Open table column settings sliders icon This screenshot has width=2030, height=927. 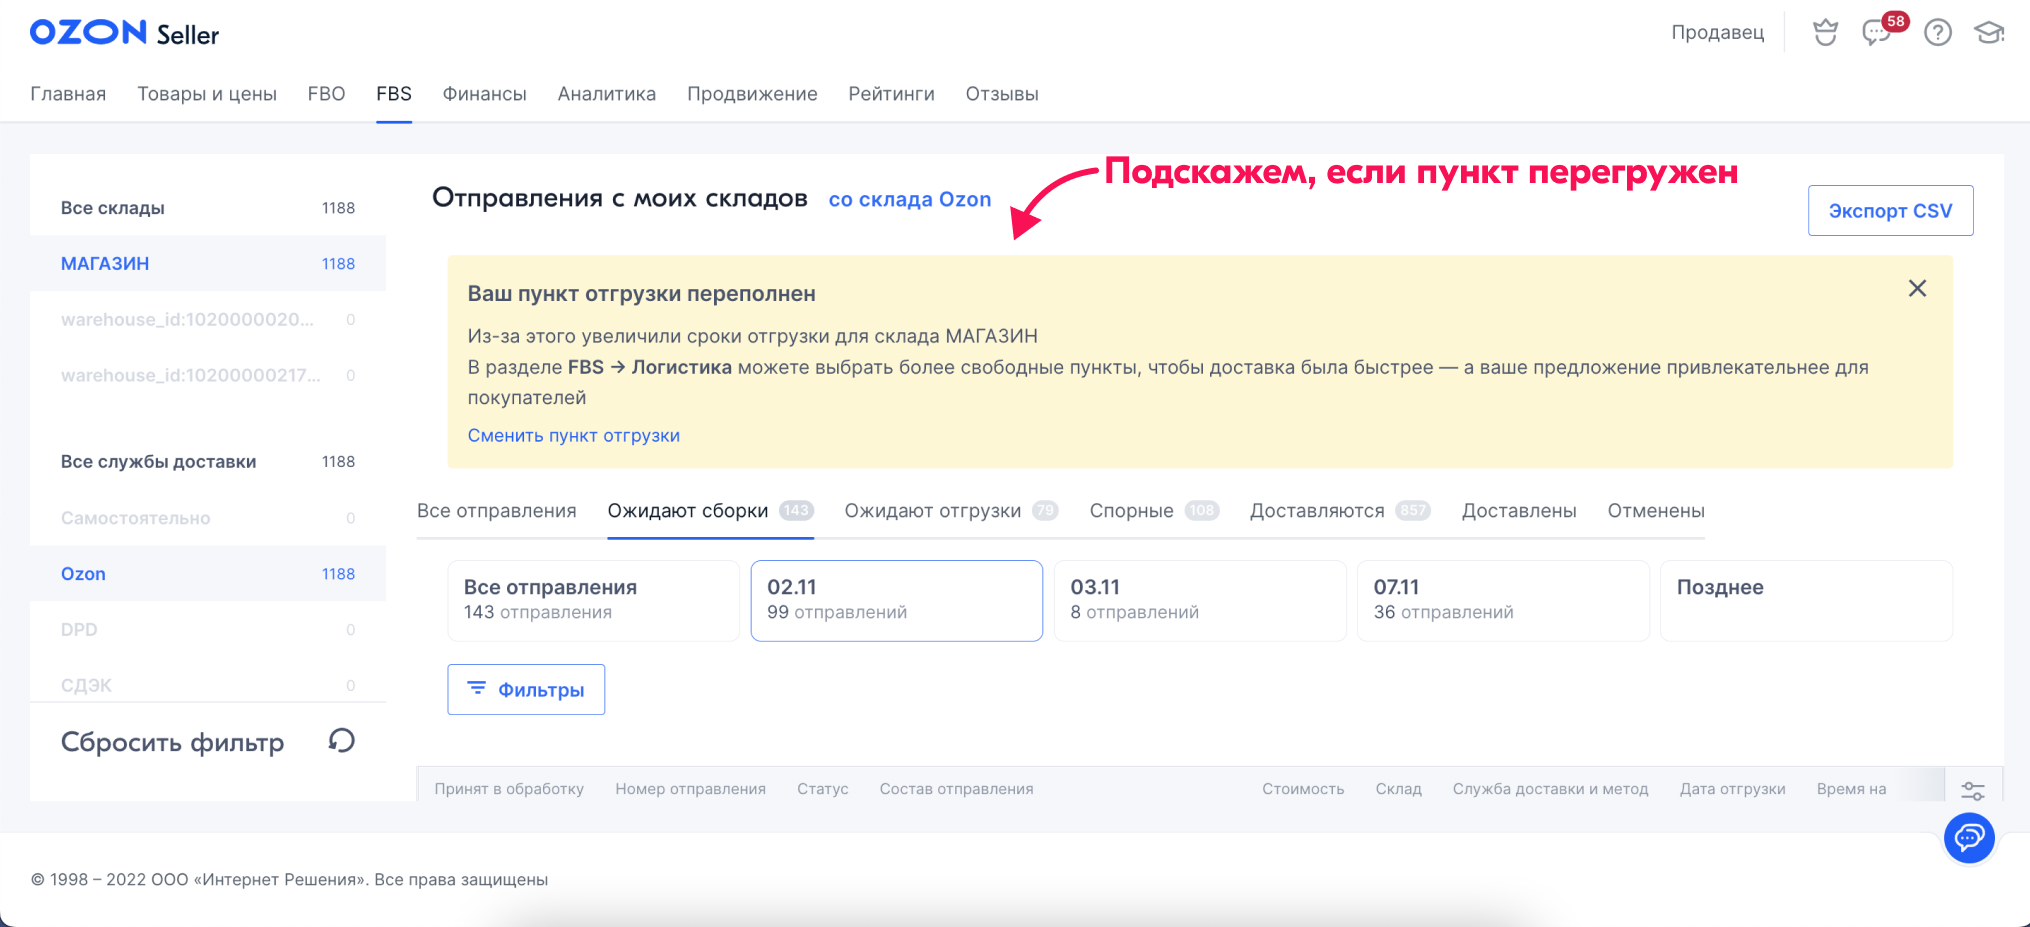pyautogui.click(x=1972, y=791)
